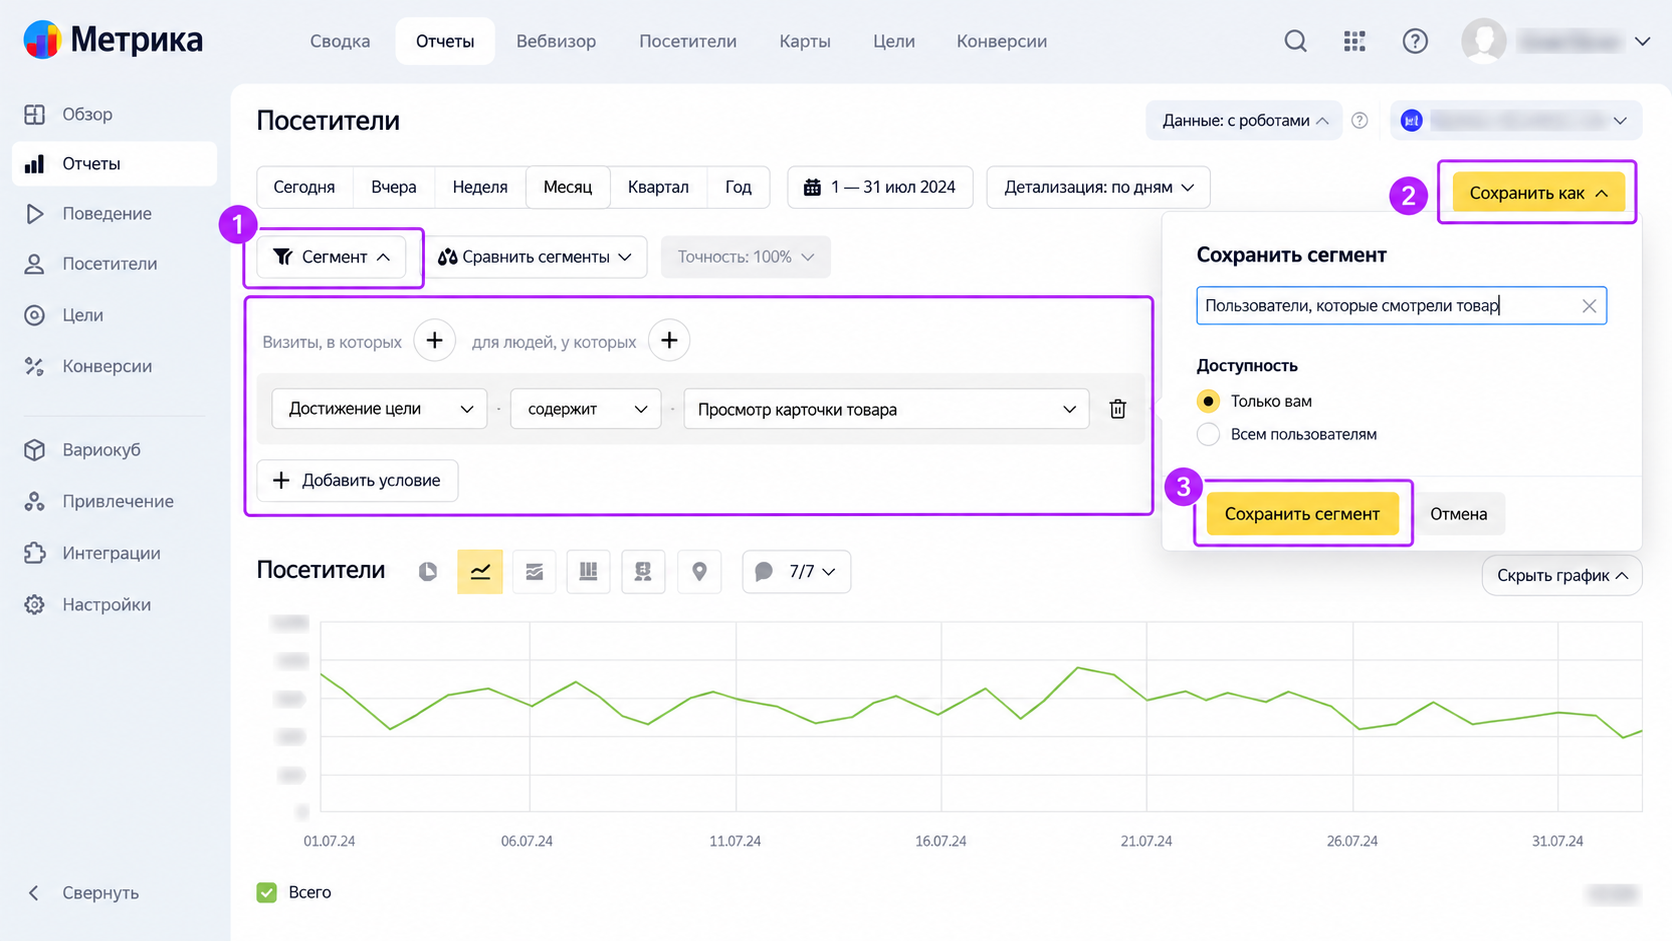The image size is (1672, 941).
Task: Clear the segment name field
Action: tap(1589, 306)
